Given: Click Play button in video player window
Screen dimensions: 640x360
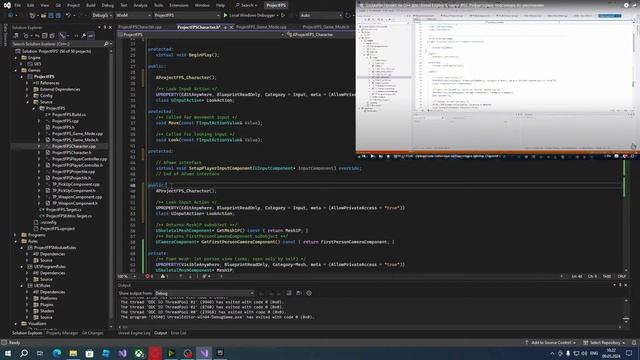Looking at the screenshot, I should (x=372, y=156).
